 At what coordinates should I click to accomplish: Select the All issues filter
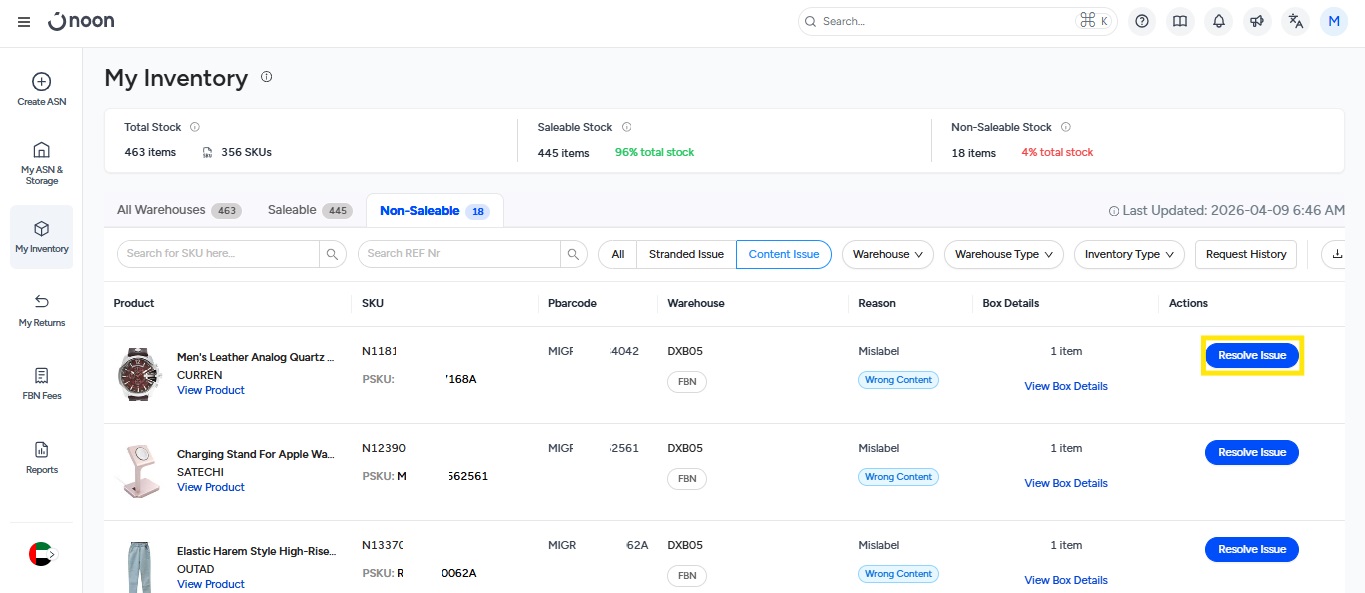618,254
